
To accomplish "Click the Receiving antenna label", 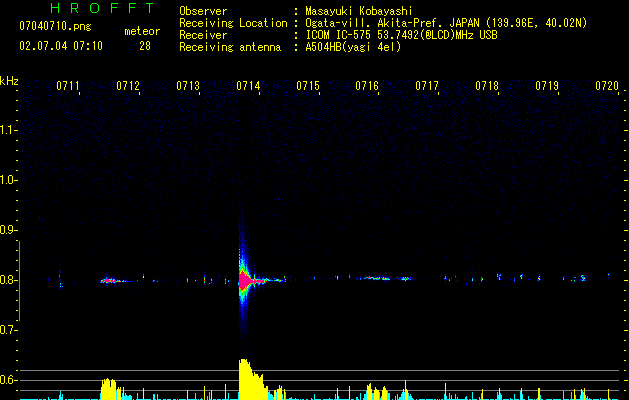I will [x=230, y=47].
